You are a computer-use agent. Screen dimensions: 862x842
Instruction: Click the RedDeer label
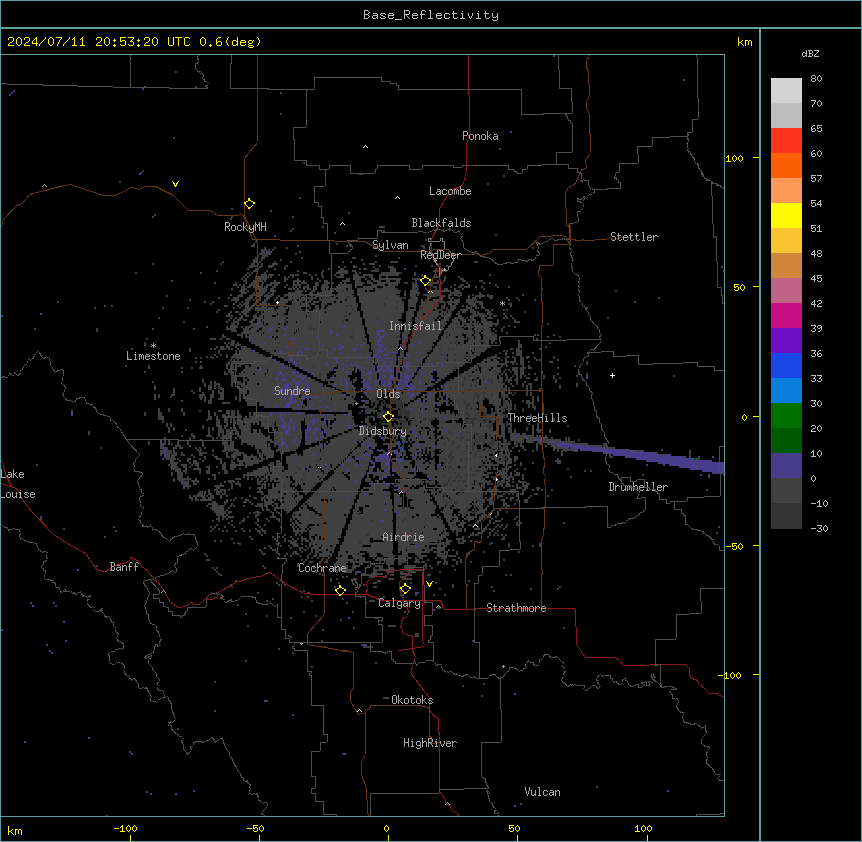pyautogui.click(x=440, y=255)
